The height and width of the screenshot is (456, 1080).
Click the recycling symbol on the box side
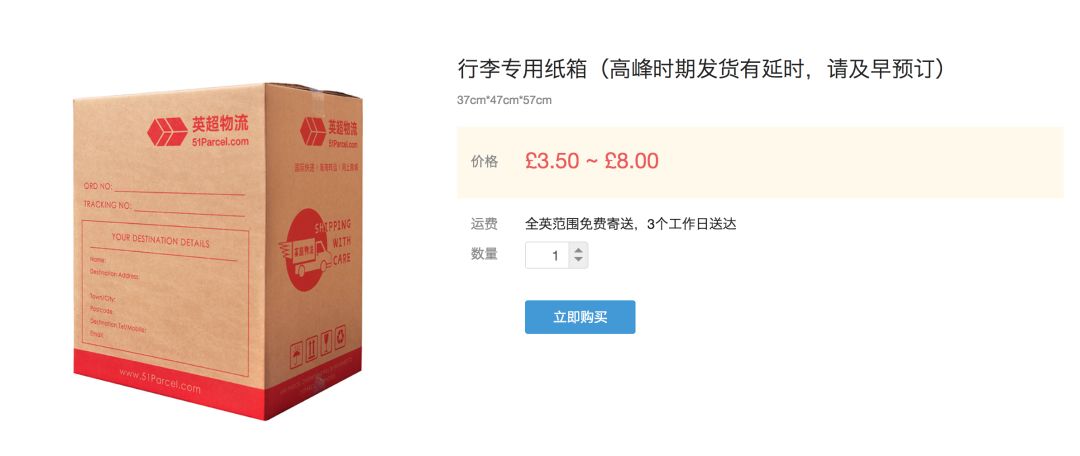[x=340, y=337]
